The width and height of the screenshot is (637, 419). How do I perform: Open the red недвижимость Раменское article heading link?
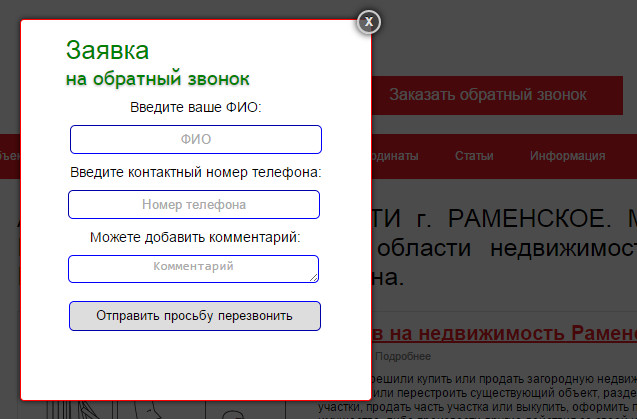click(x=504, y=333)
